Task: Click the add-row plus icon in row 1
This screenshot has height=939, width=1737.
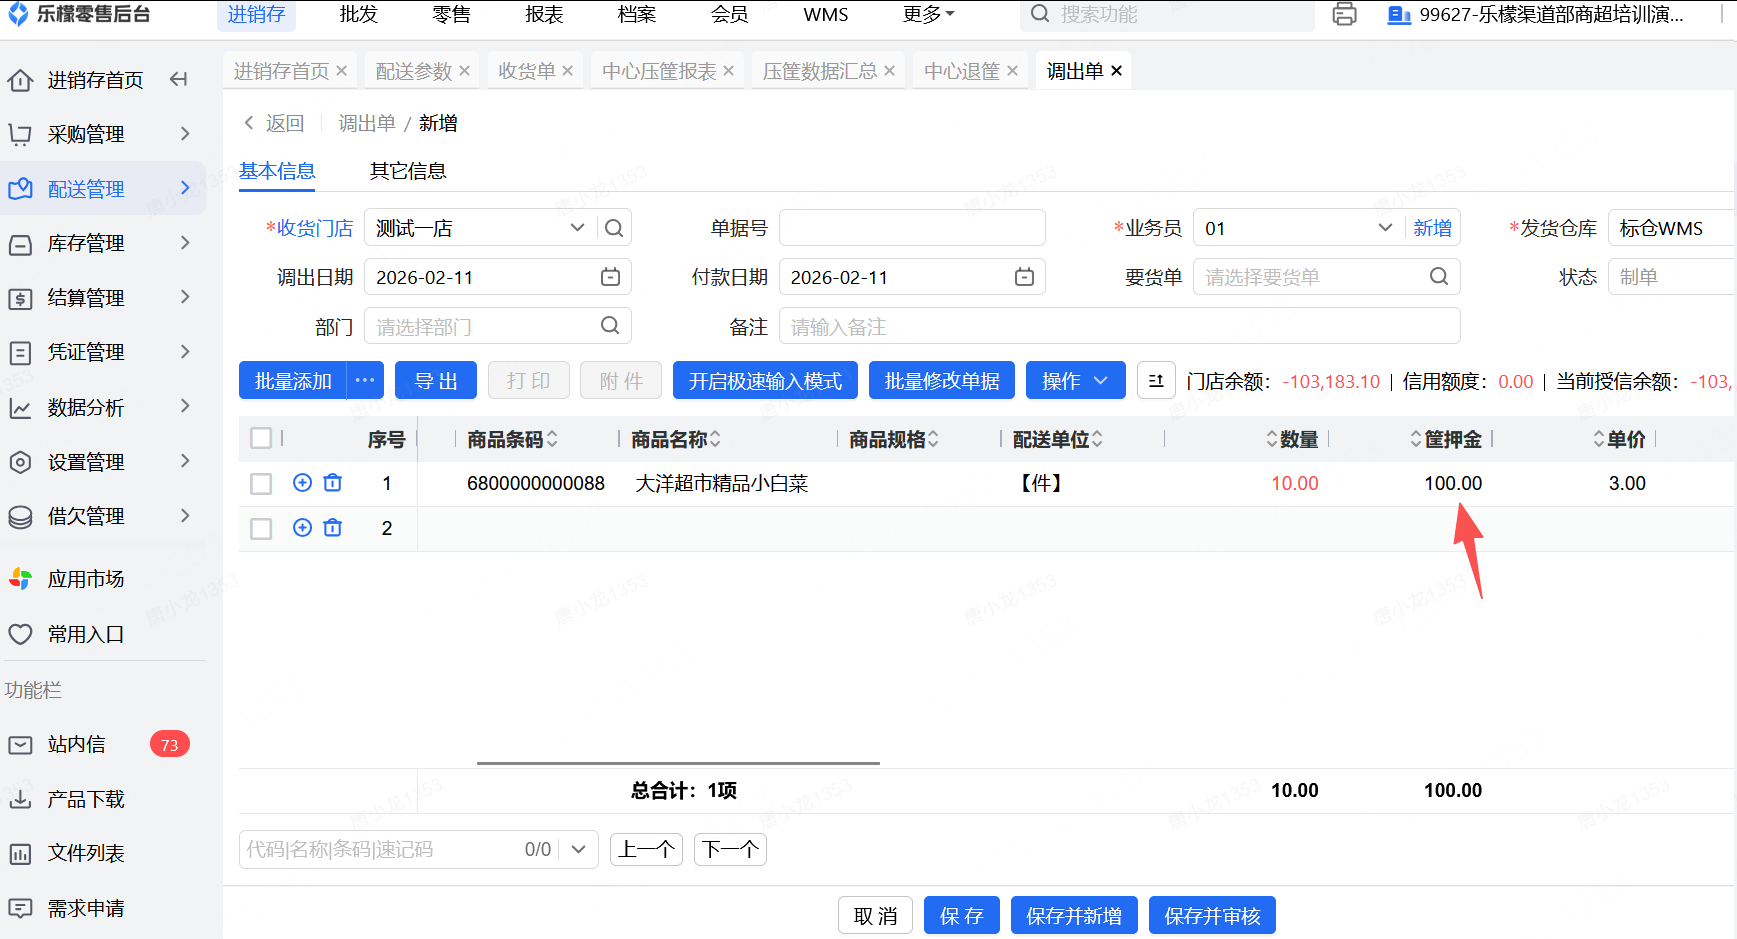Action: [302, 483]
